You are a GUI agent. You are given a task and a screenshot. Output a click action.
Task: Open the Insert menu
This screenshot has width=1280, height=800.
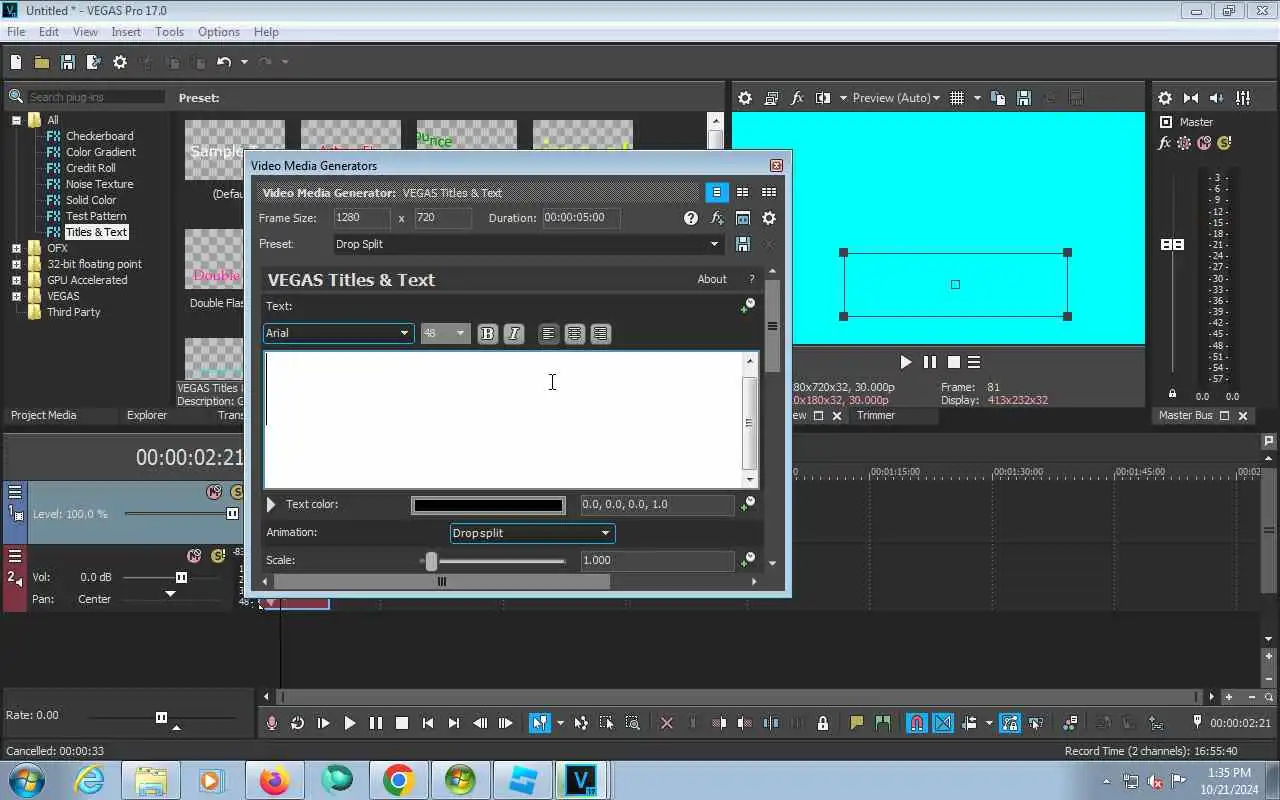126,32
